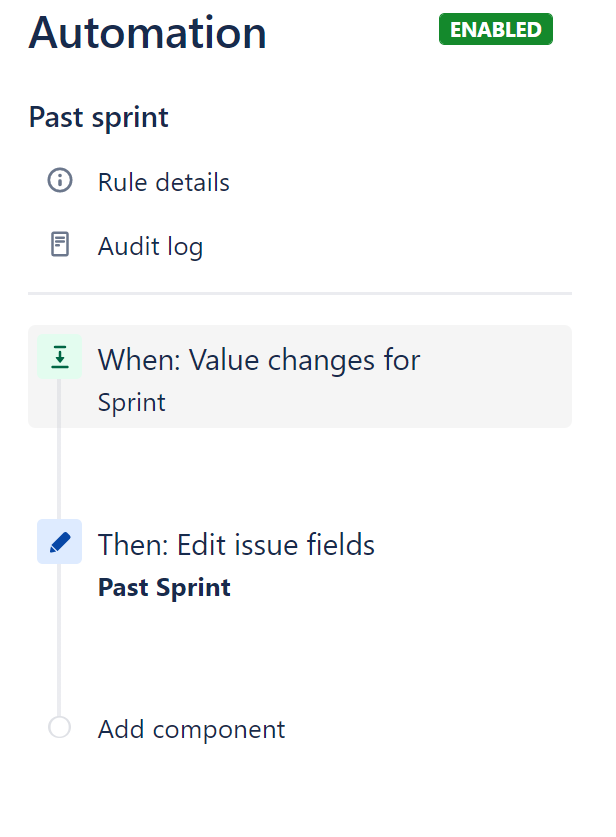616x837 pixels.
Task: Click the bold 'Past Sprint' field label
Action: pos(164,587)
